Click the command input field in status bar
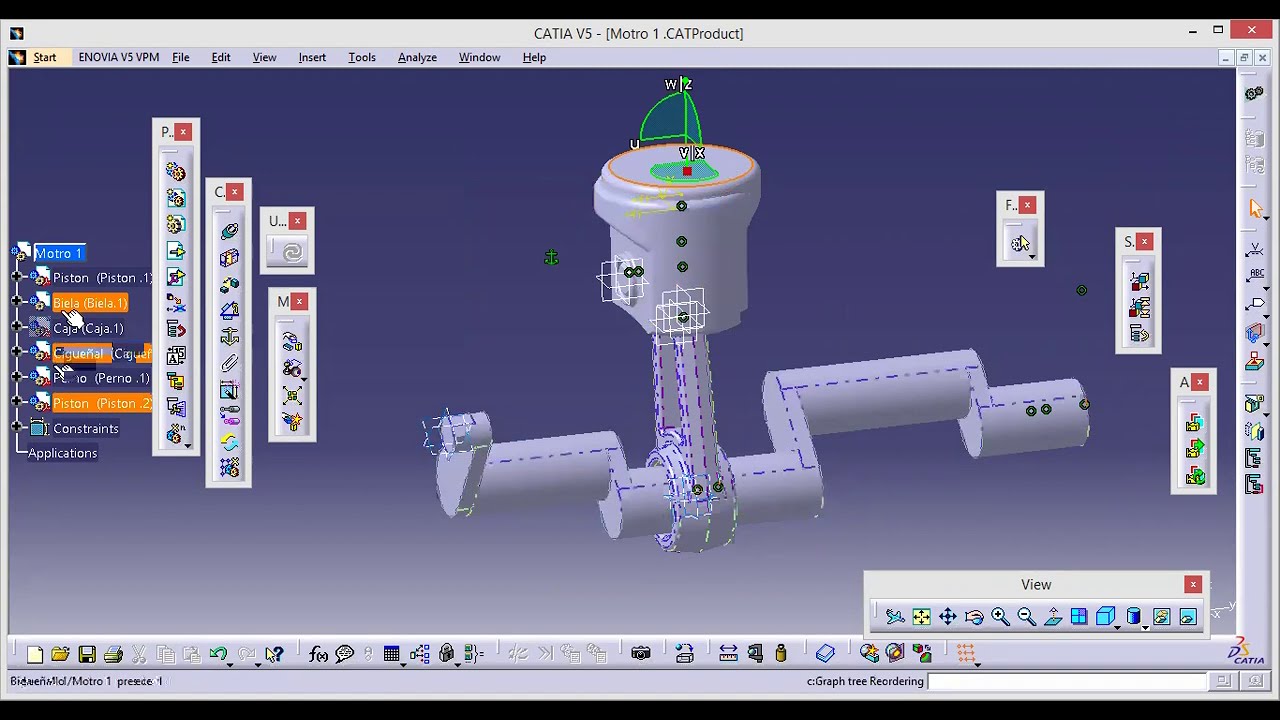This screenshot has width=1280, height=720. click(1067, 682)
